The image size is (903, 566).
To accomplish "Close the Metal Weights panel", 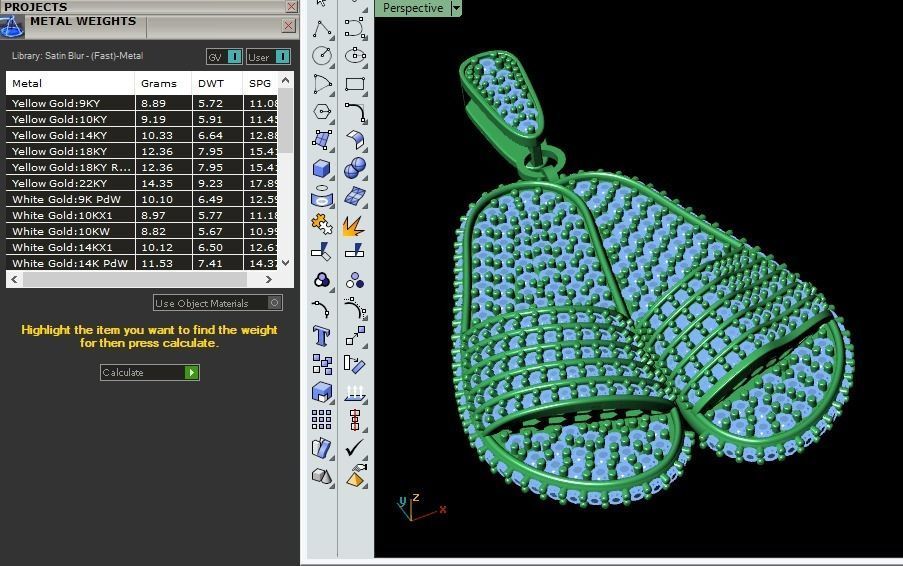I will (289, 25).
